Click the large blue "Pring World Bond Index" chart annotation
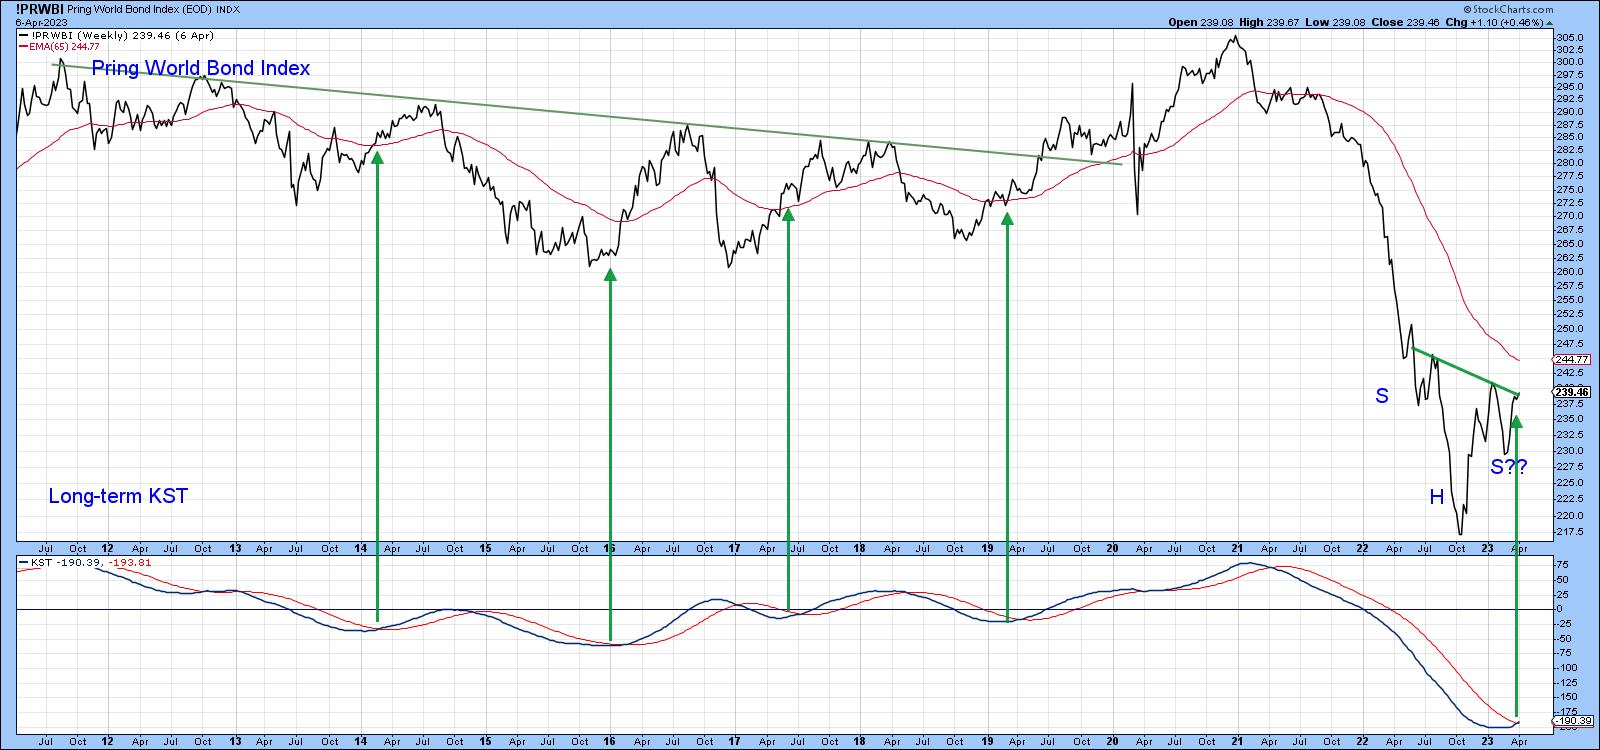 [201, 68]
